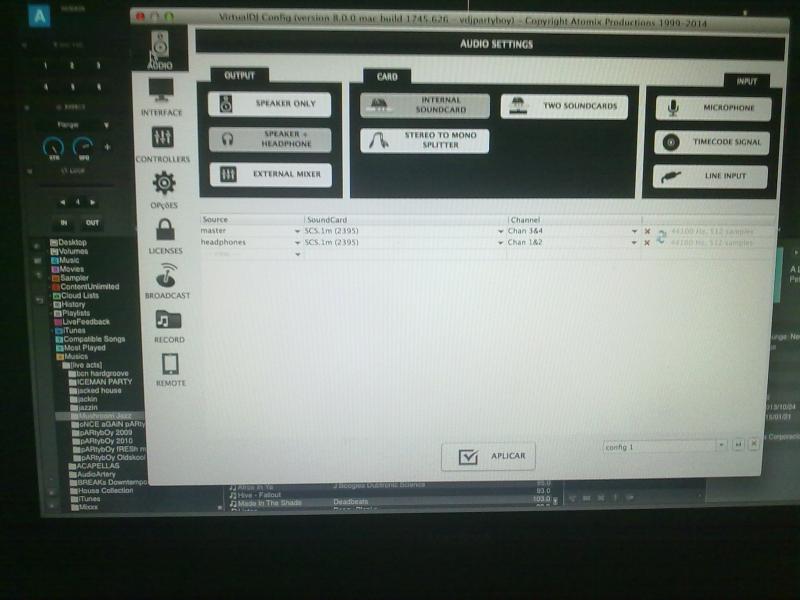Enable the Microphone input
This screenshot has width=800, height=600.
click(713, 108)
